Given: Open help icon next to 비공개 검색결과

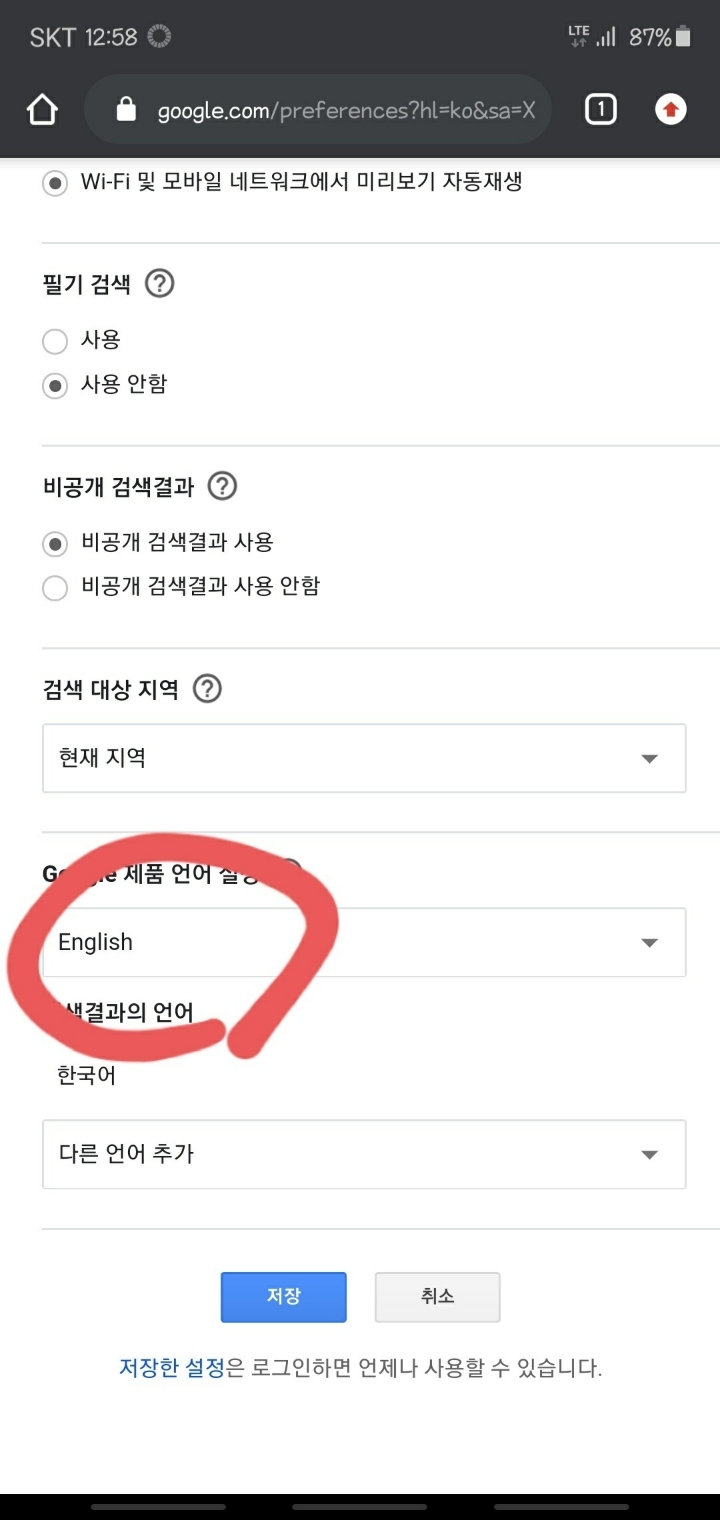Looking at the screenshot, I should pos(222,487).
